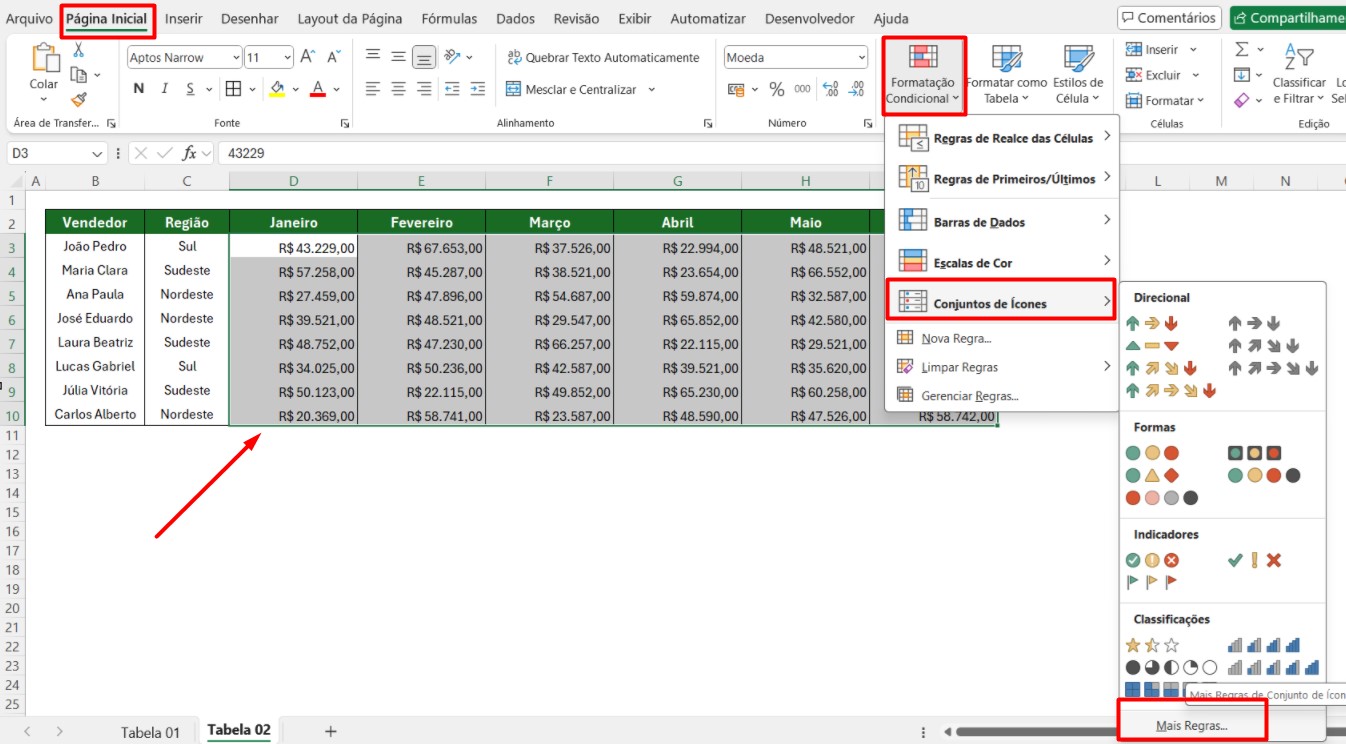Image resolution: width=1346 pixels, height=744 pixels.
Task: Toggle center horizontal alignment
Action: point(398,89)
